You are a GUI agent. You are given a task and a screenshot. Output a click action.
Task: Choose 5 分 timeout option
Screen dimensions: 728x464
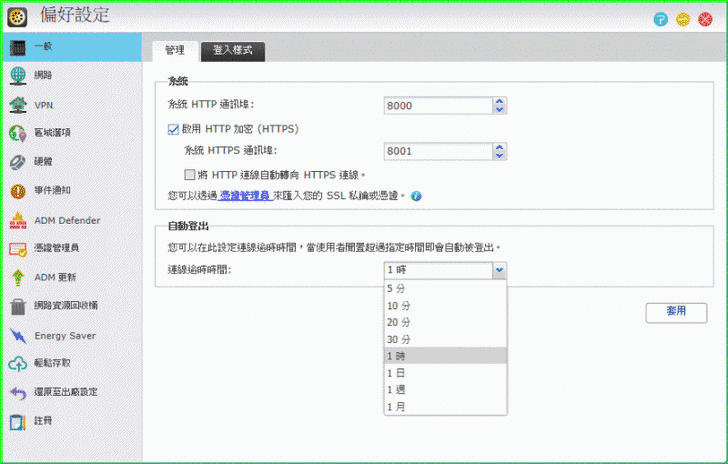[x=445, y=288]
